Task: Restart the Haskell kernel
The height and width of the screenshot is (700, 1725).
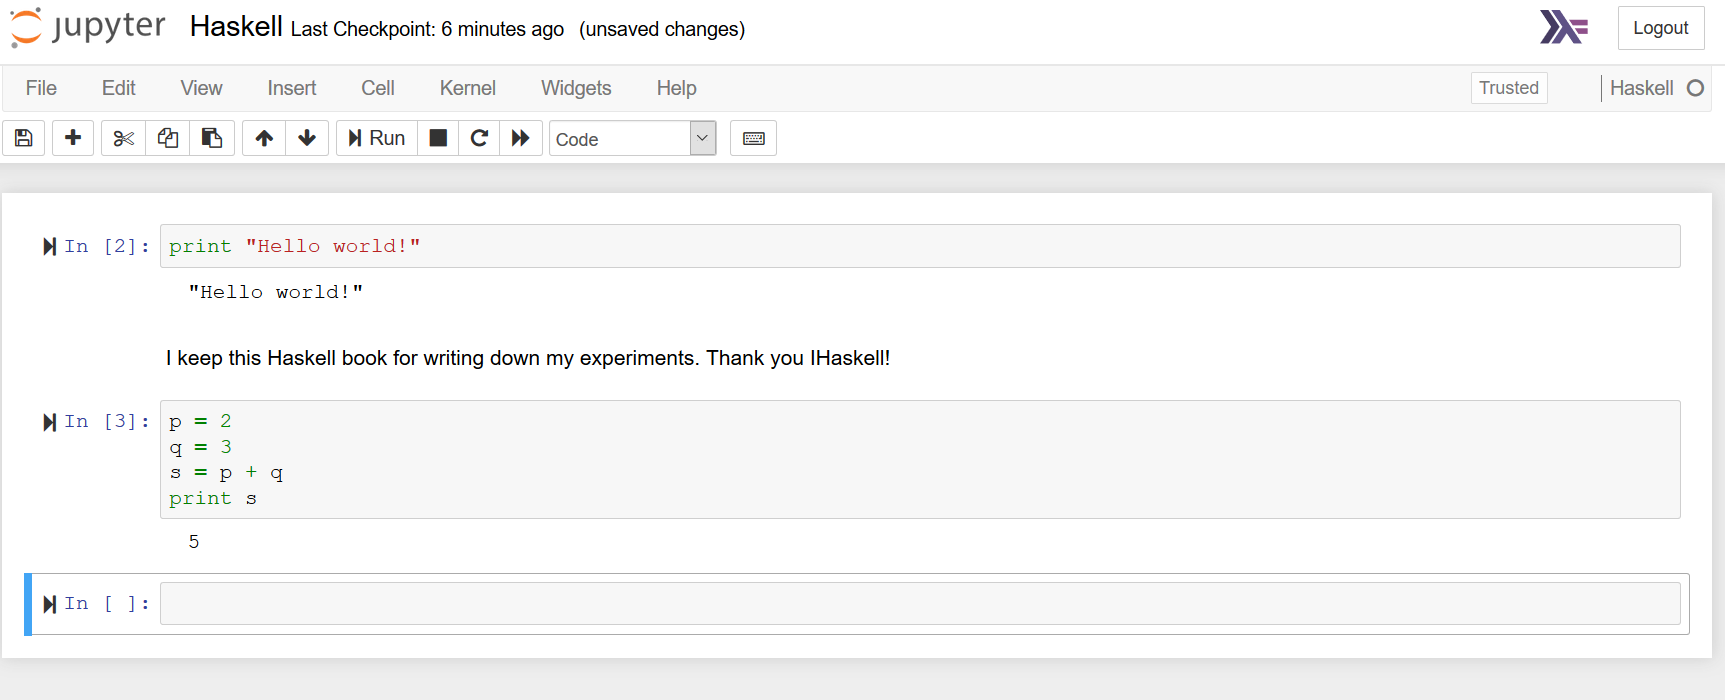Action: [x=479, y=138]
